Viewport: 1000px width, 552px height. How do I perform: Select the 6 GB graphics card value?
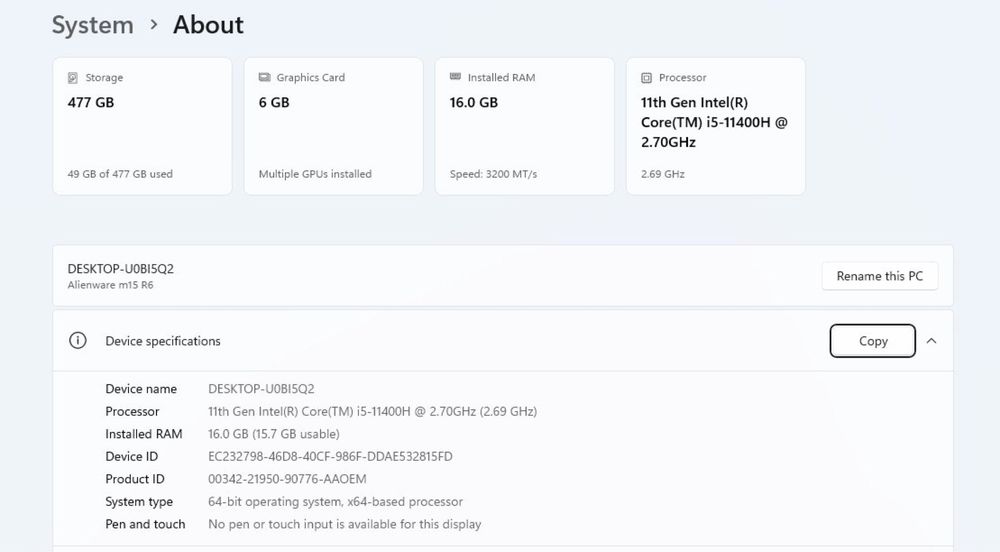click(274, 102)
